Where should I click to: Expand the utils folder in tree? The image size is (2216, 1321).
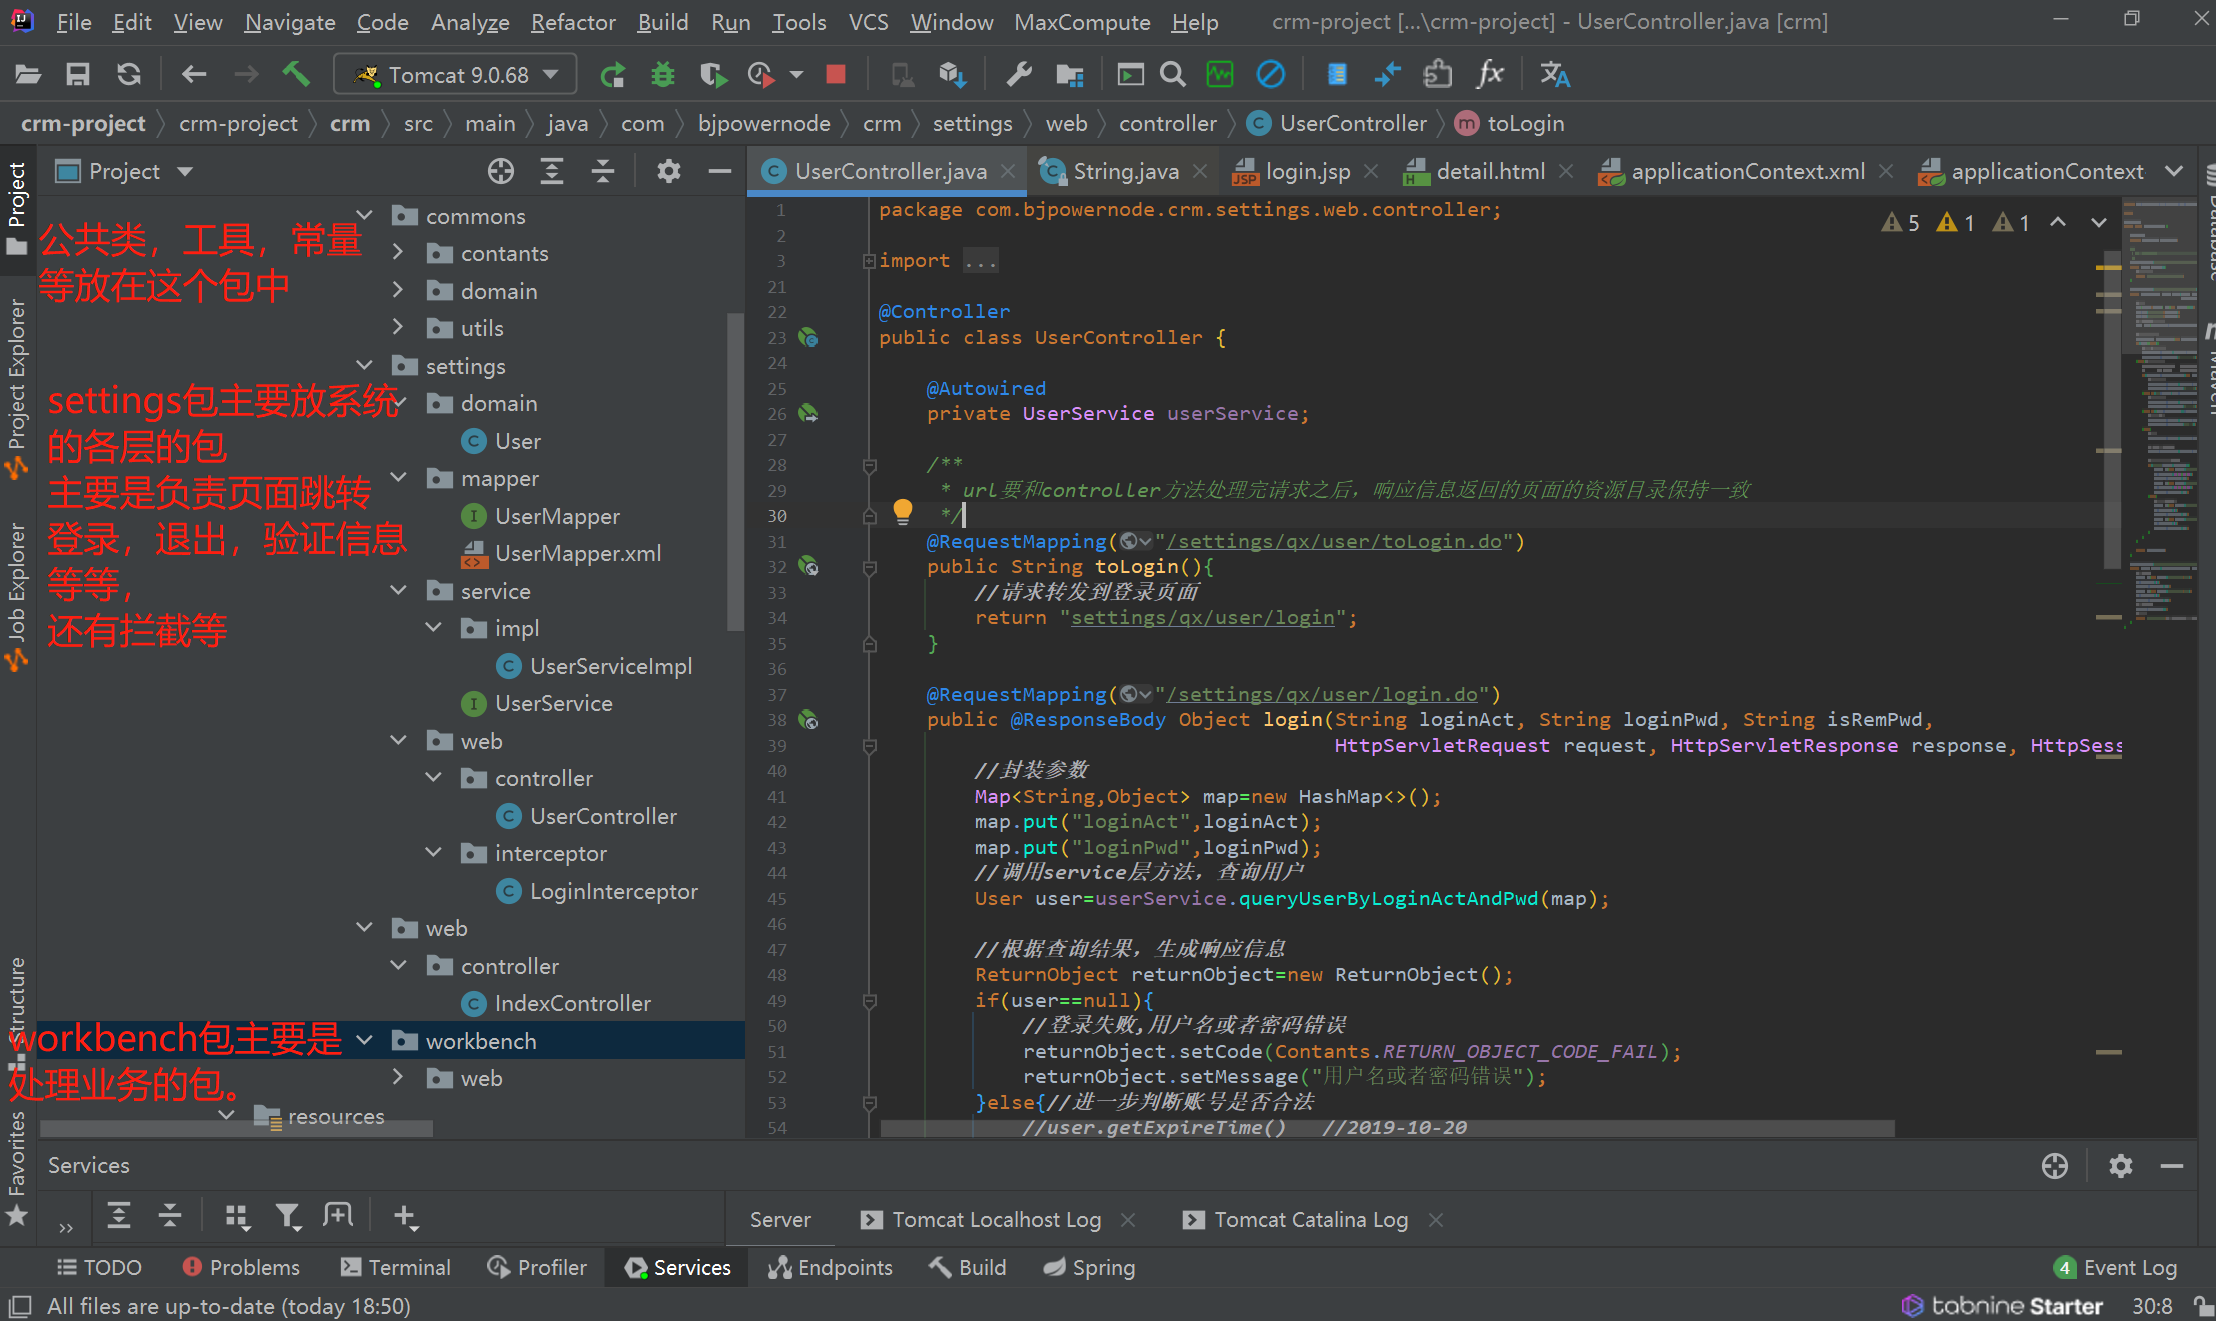click(x=398, y=328)
